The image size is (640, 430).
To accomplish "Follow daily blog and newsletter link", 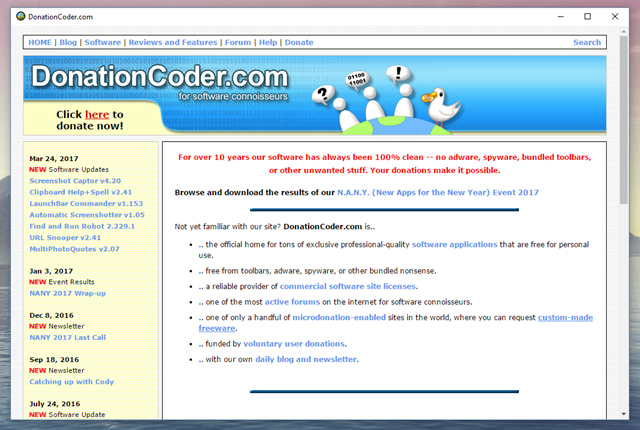I will click(x=306, y=359).
